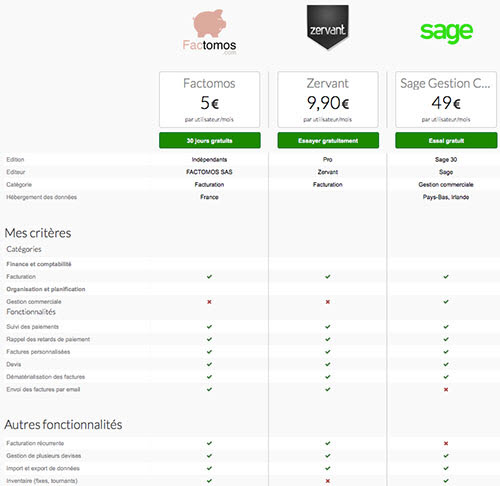
Task: Click Zervant check for Suivi des paiements
Action: [x=328, y=327]
